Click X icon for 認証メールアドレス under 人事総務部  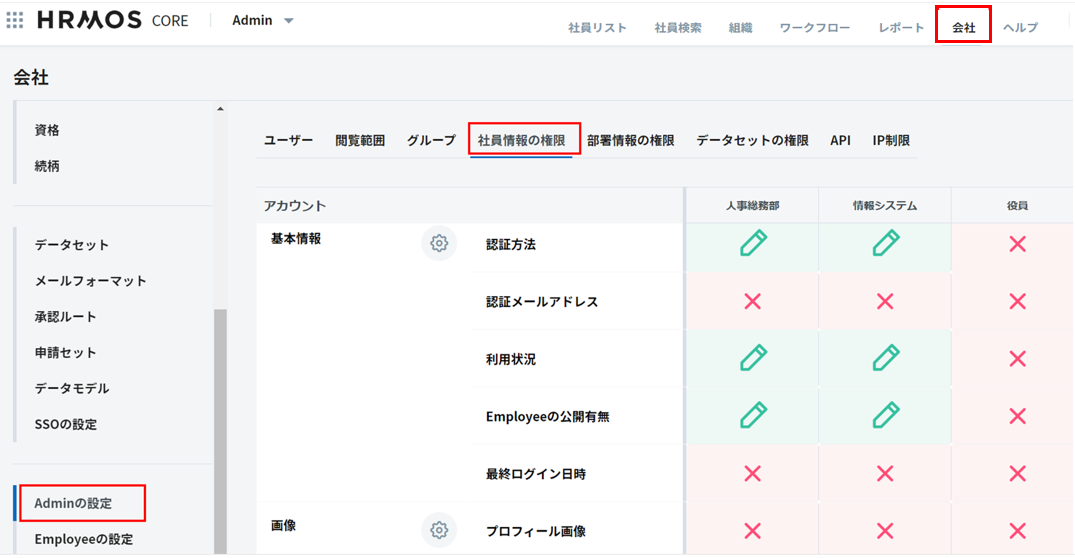pos(753,301)
